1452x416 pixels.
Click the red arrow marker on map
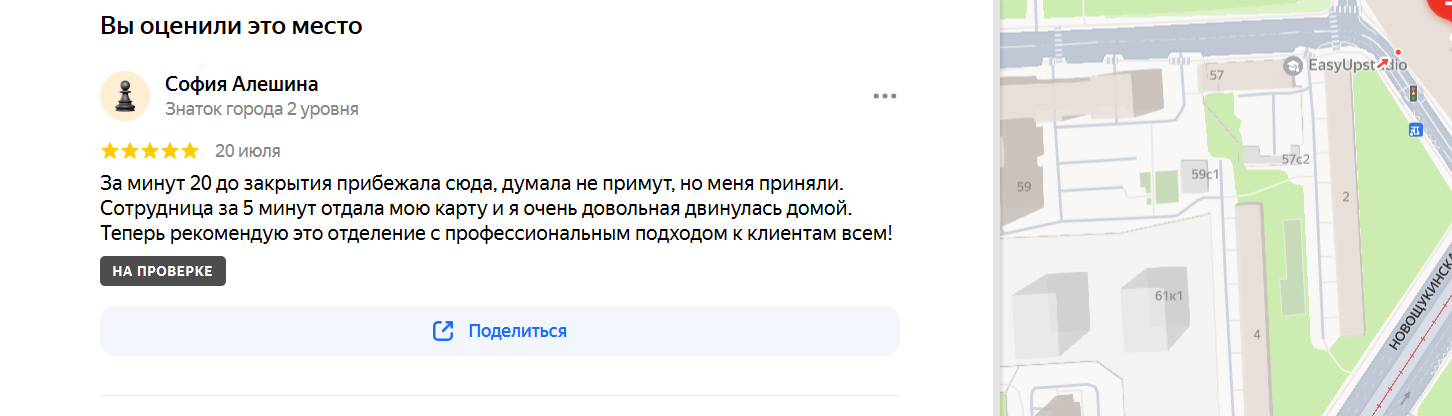(x=1382, y=63)
